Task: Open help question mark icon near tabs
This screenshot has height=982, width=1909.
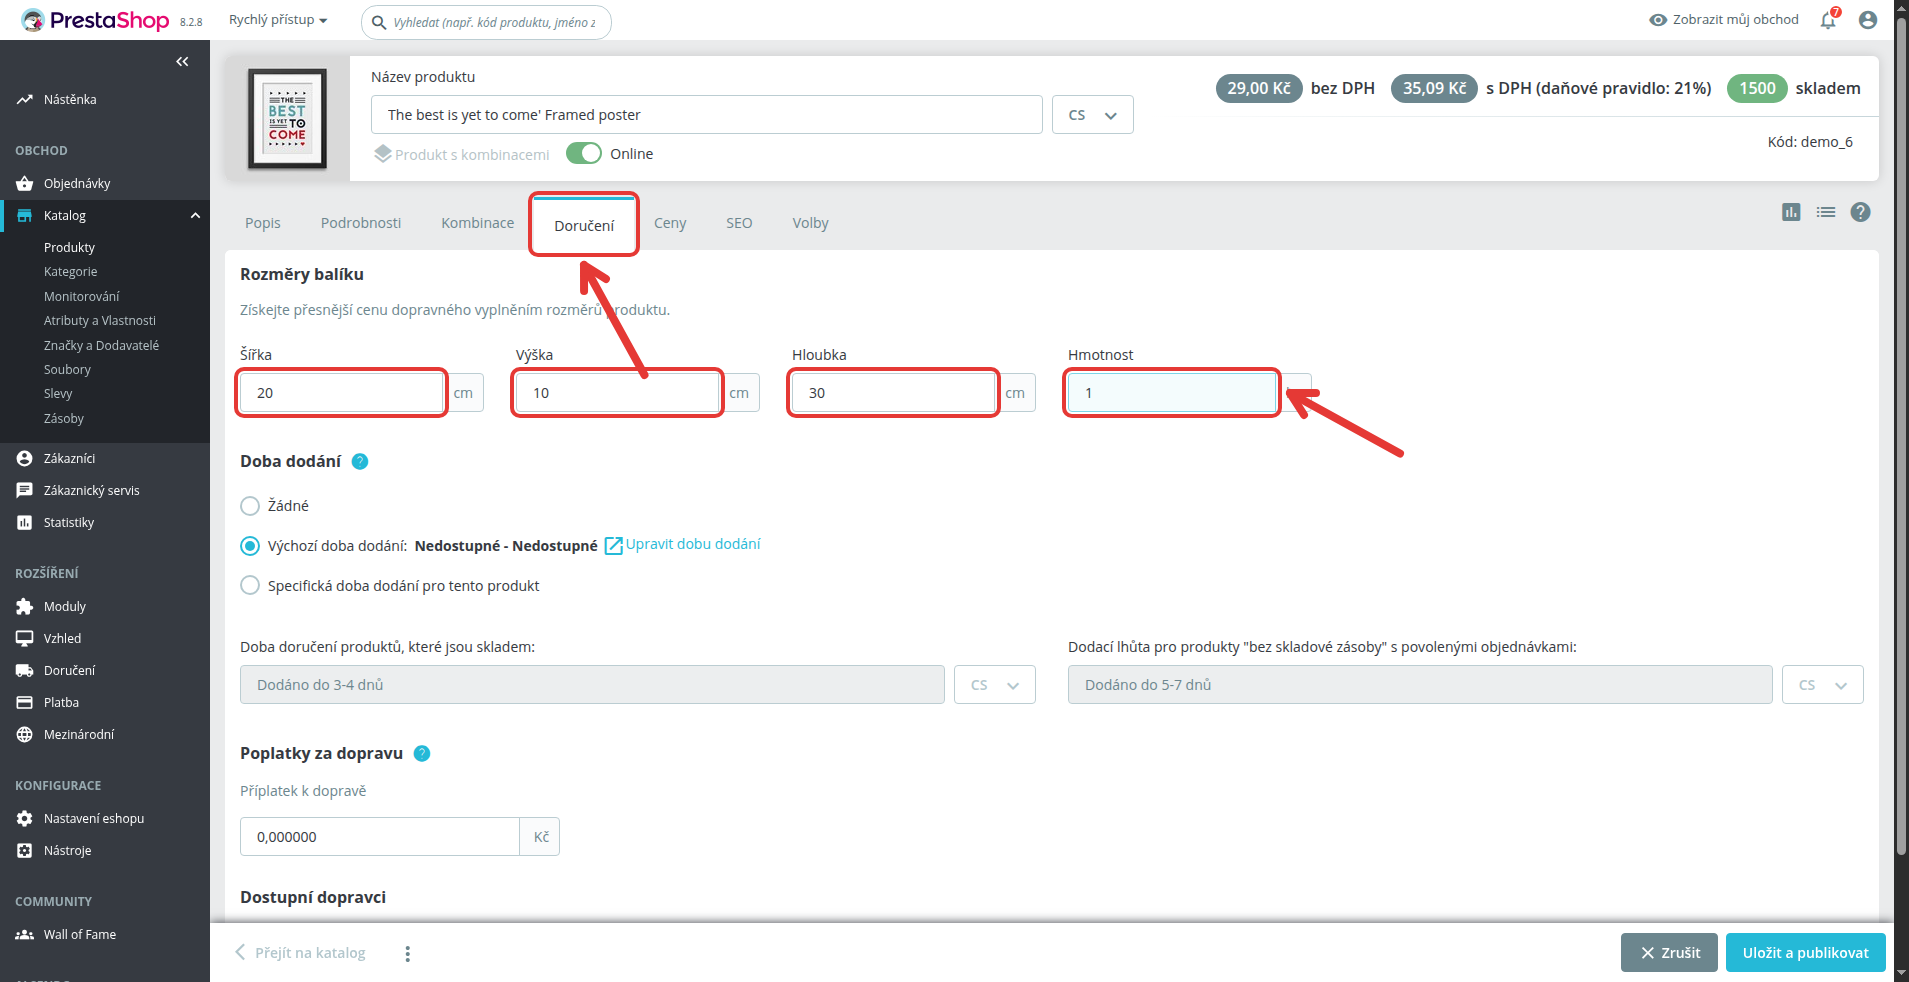Action: 1860,212
